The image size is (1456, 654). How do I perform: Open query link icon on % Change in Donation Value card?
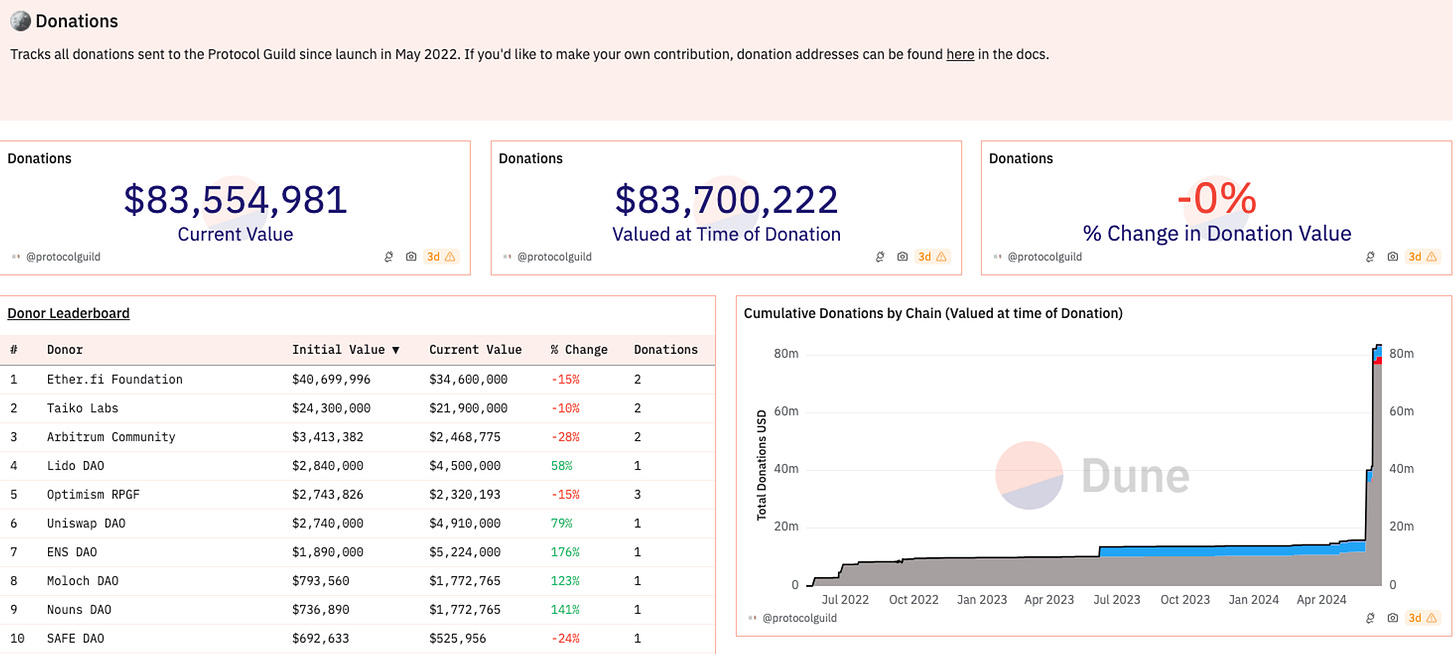(1372, 257)
